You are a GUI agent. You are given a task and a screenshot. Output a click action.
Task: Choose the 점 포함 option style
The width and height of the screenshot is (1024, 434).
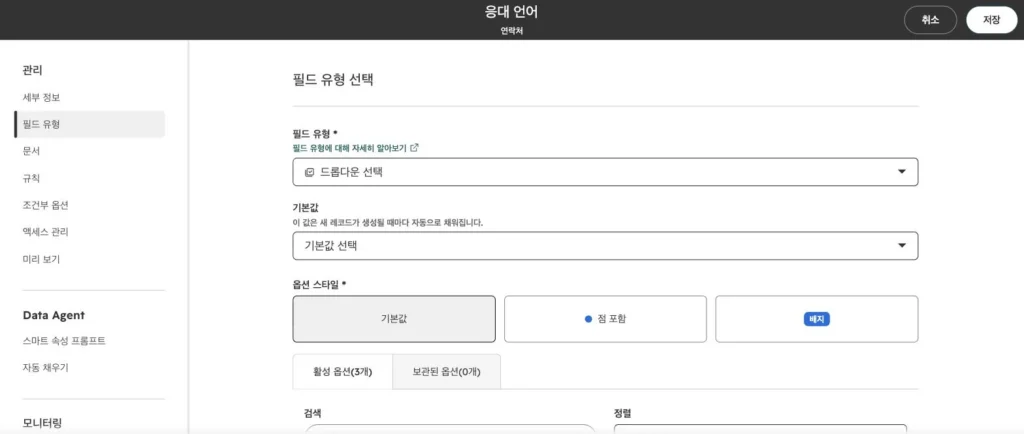[605, 319]
